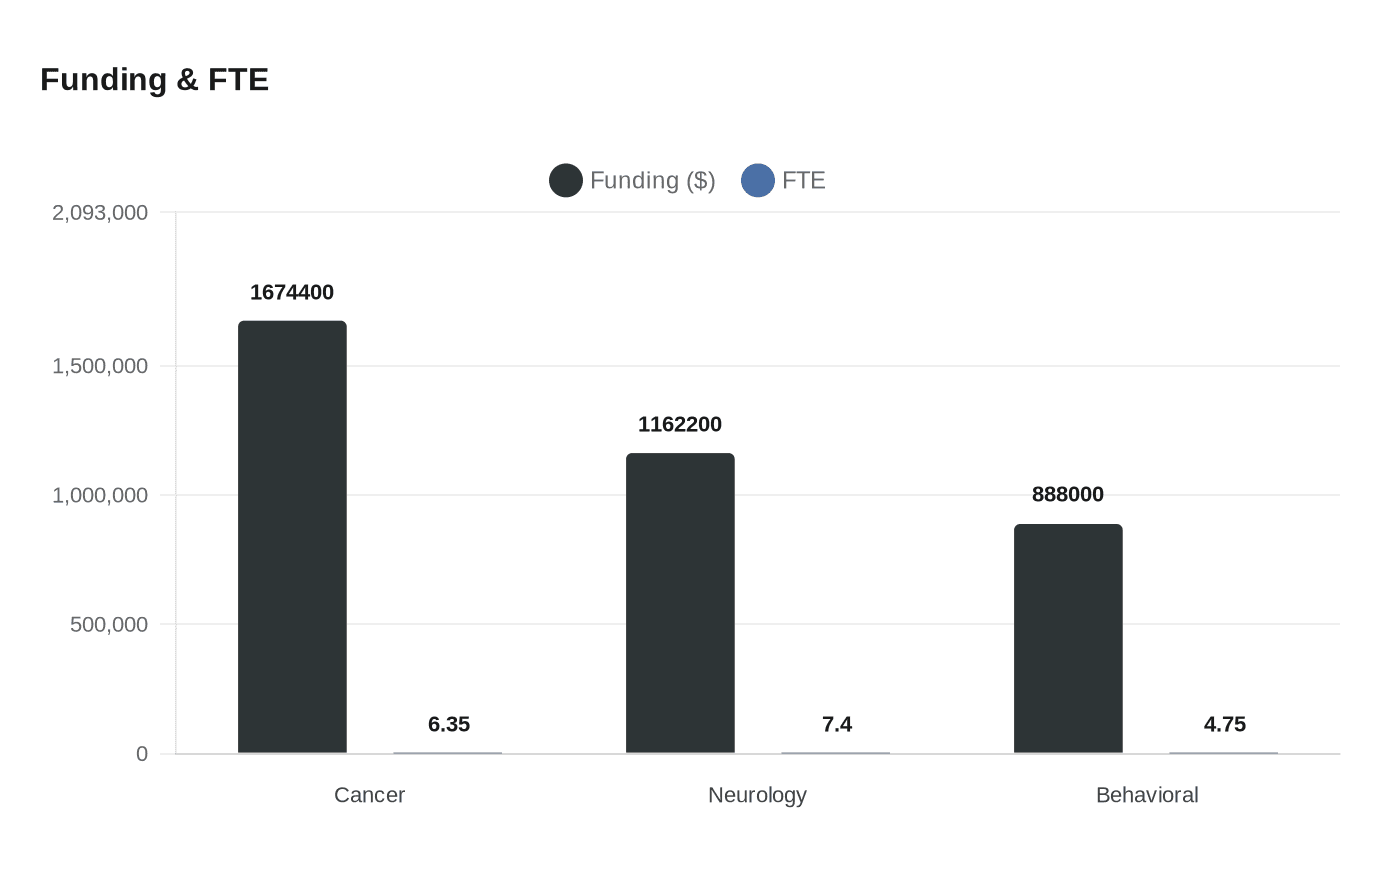Select the Neurology funding bar

680,603
